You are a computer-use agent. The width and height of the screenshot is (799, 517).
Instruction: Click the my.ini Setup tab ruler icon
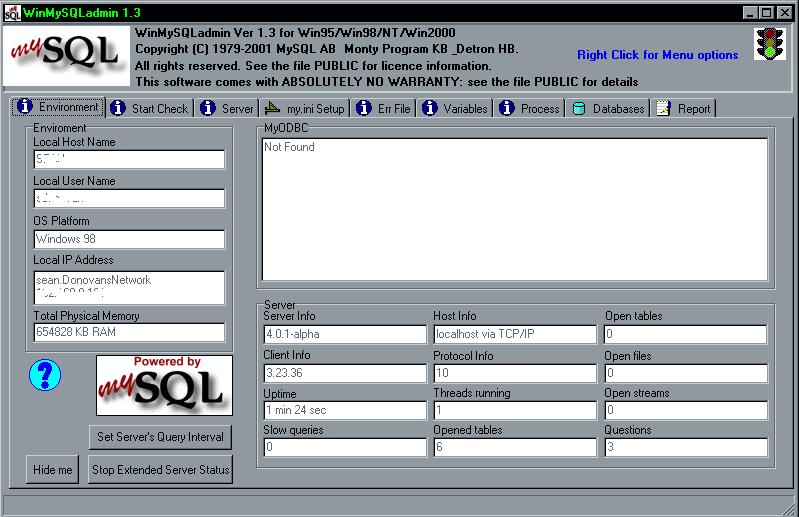pos(272,108)
